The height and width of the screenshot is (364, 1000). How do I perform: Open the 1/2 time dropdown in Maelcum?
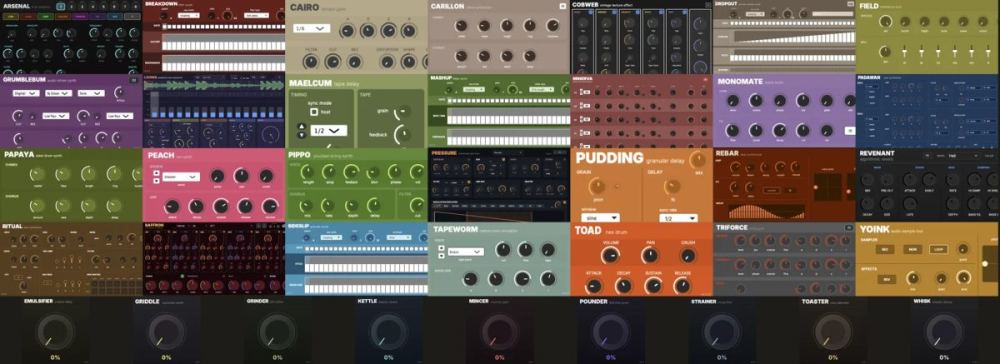tap(328, 131)
